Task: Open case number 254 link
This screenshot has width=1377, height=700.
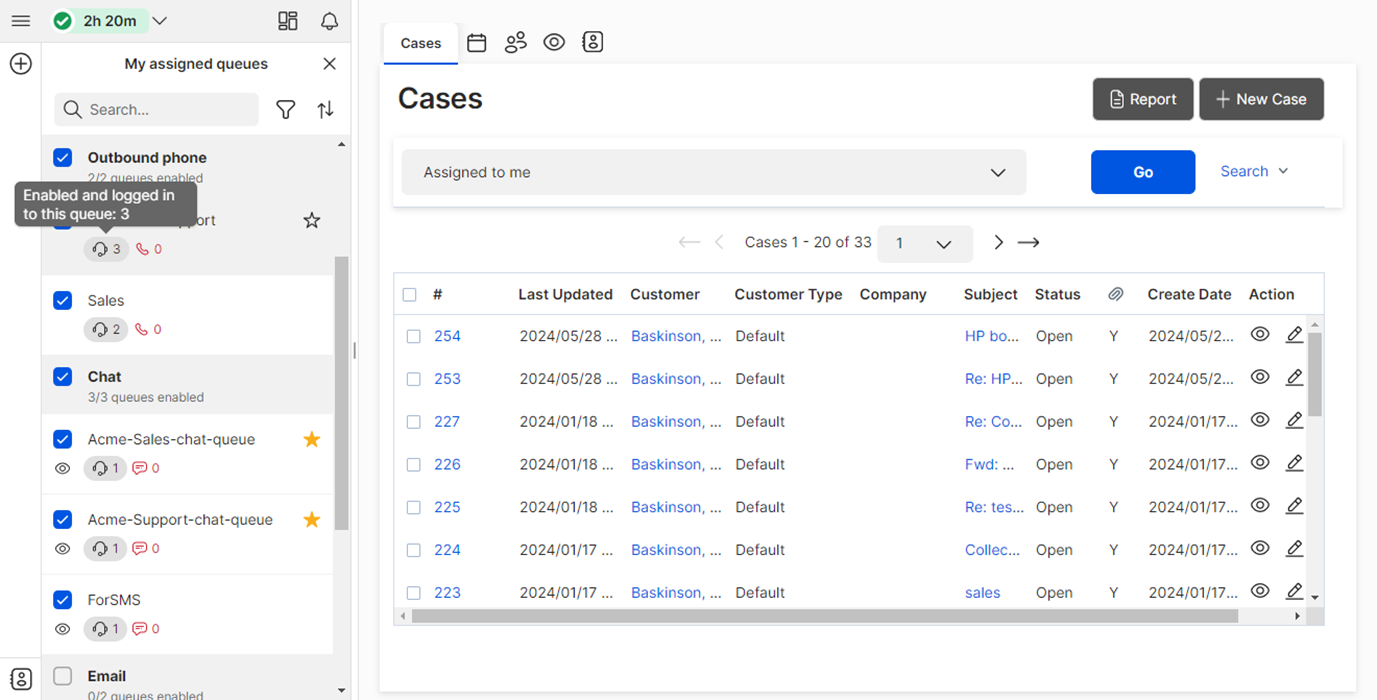Action: coord(447,336)
